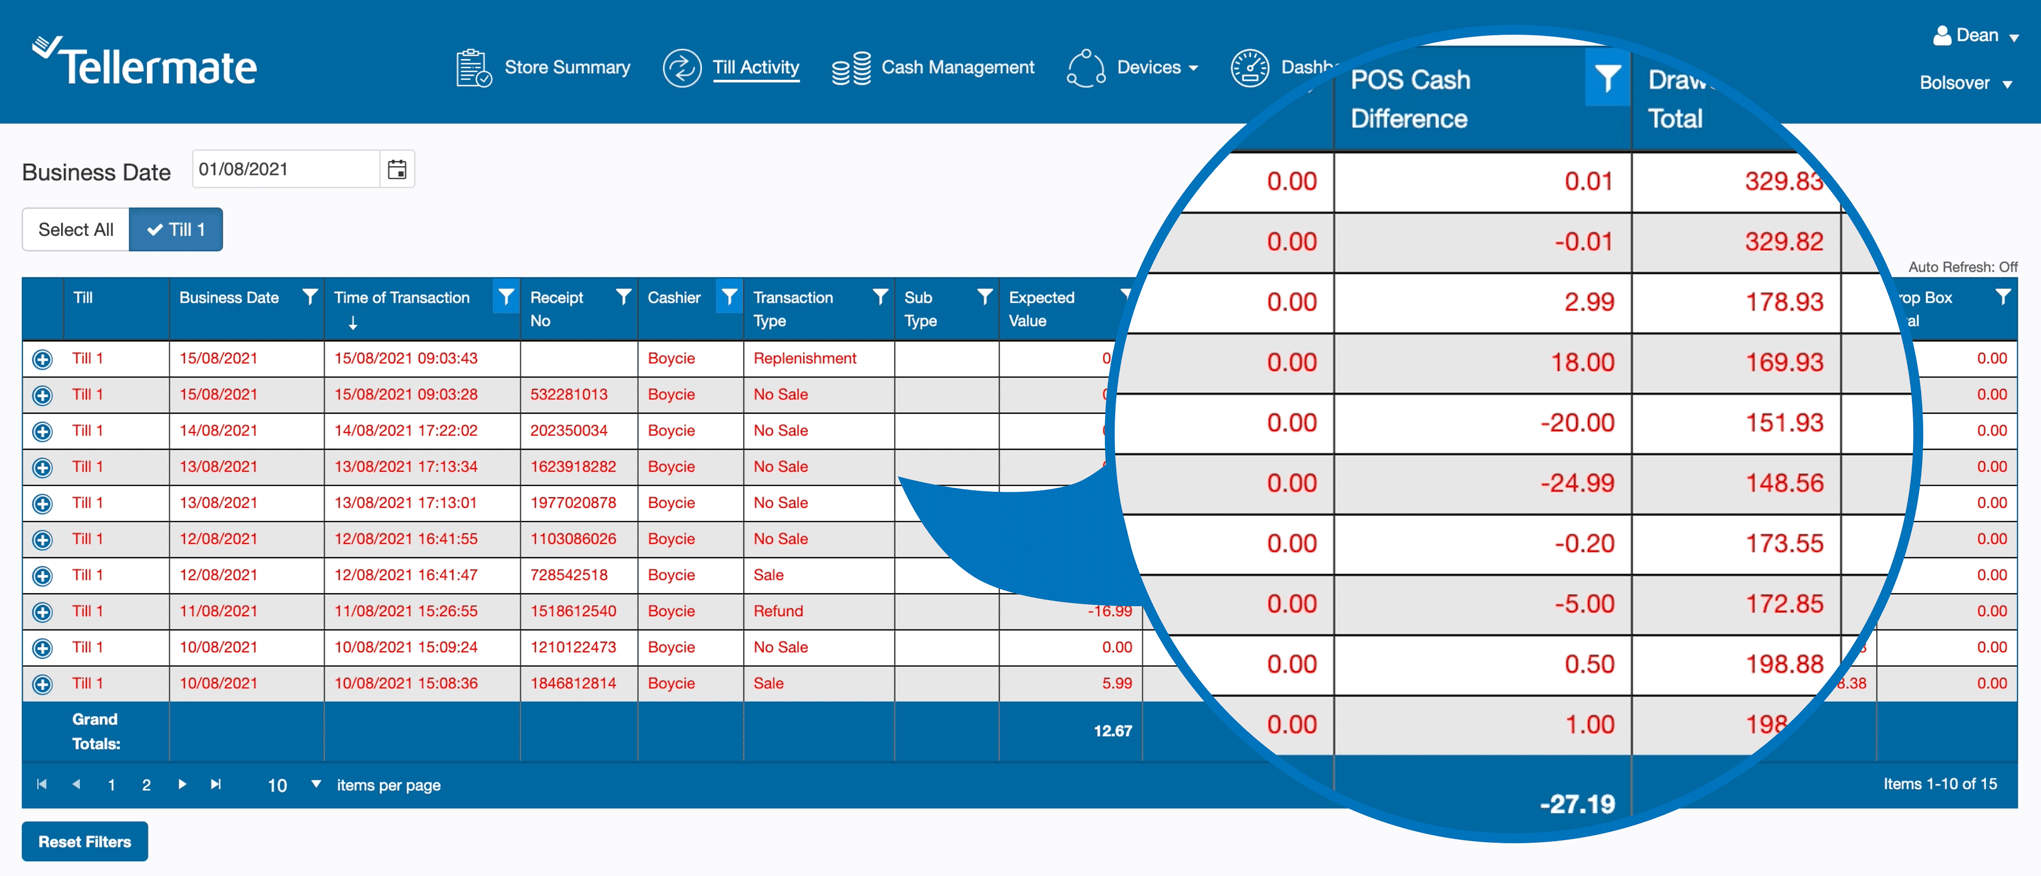Open the Devices dropdown menu

click(1134, 68)
